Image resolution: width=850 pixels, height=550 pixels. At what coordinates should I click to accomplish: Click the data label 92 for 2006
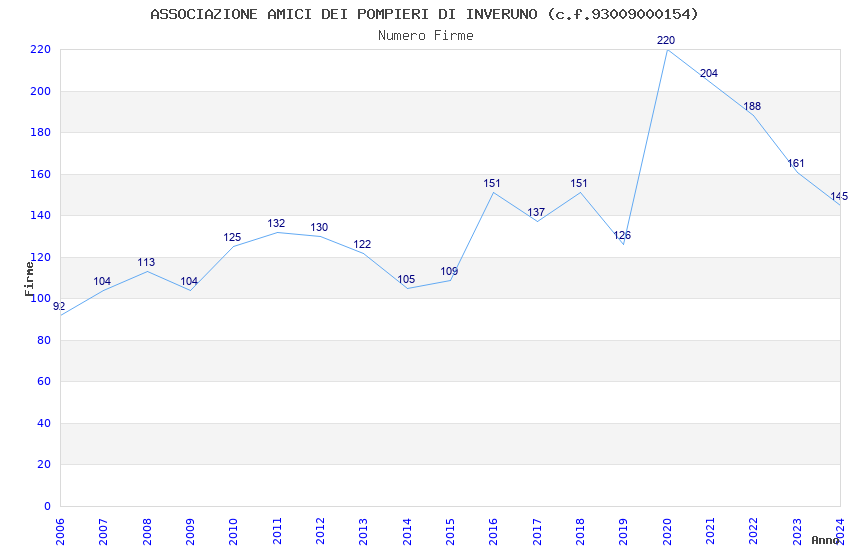[59, 306]
